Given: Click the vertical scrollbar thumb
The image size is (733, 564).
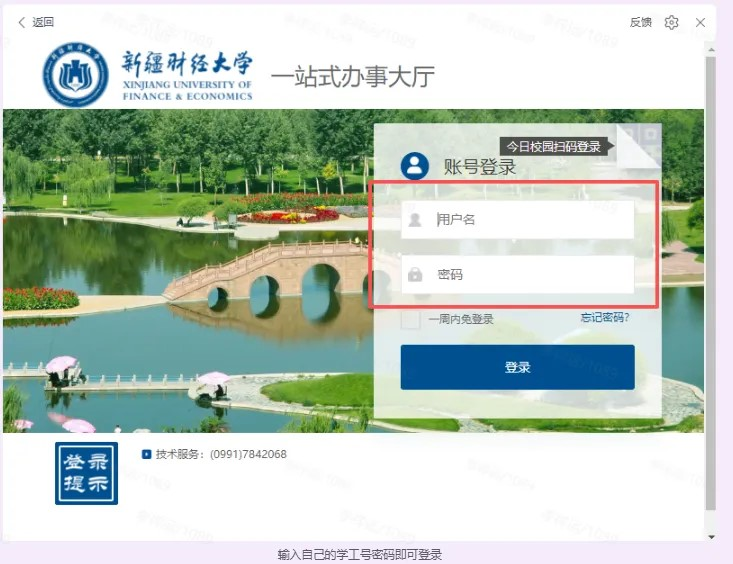Looking at the screenshot, I should pos(711,280).
